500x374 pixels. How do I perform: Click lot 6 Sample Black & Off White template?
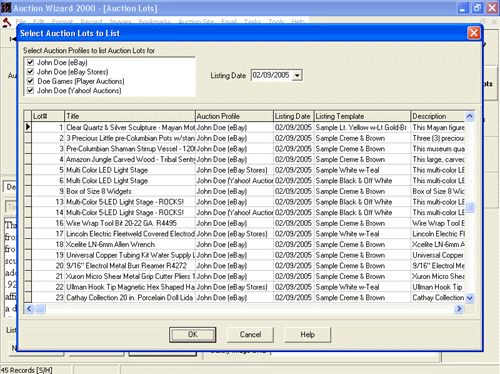click(x=362, y=181)
